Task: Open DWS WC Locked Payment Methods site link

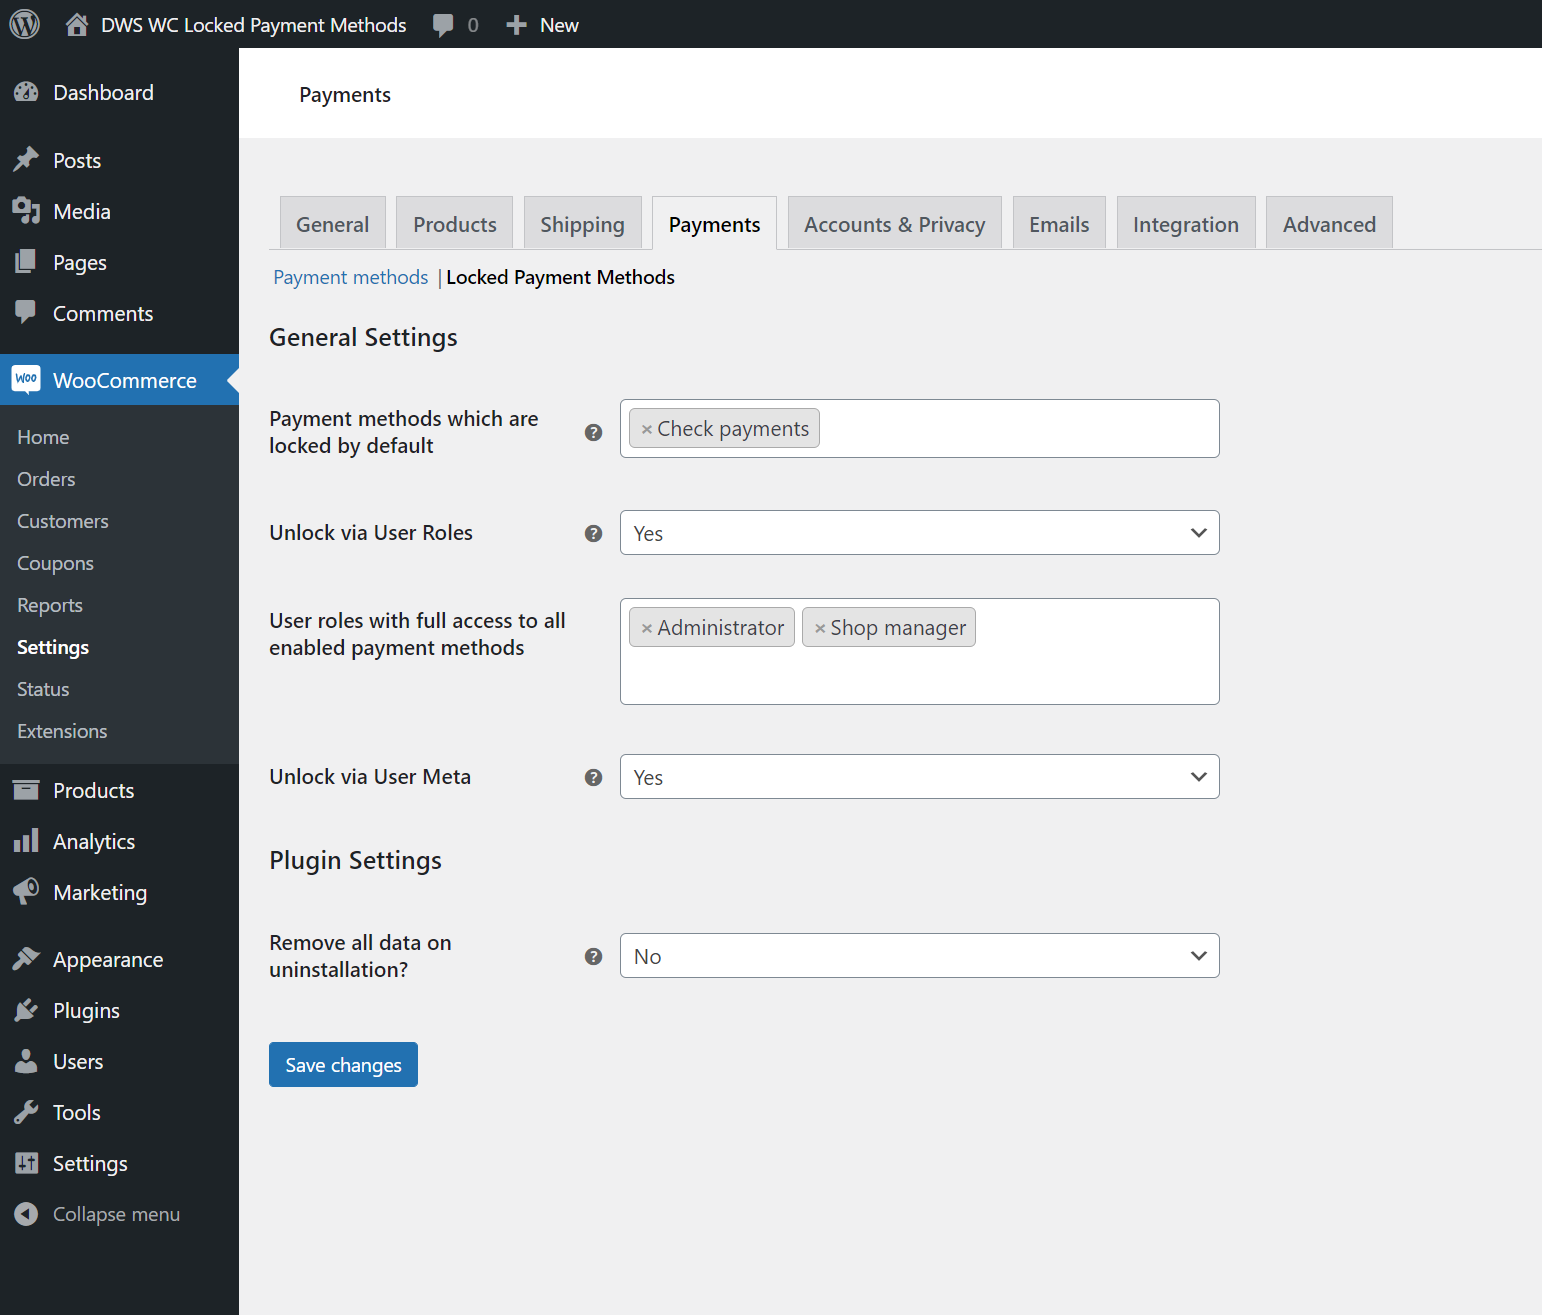Action: tap(253, 25)
